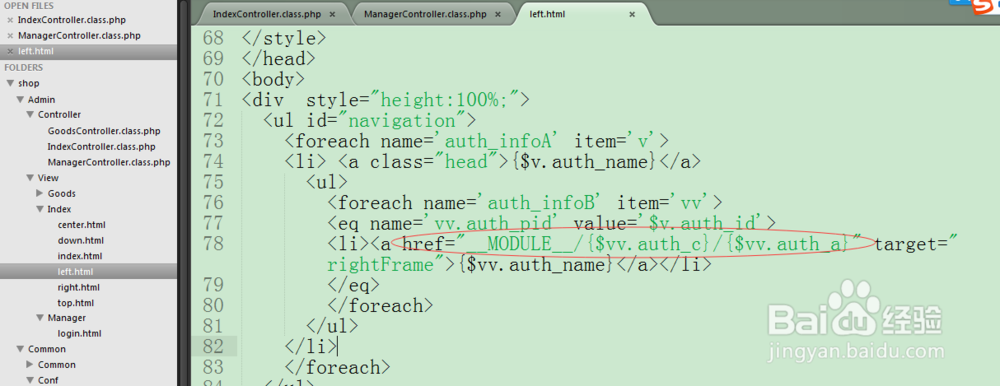Expand the nested Common subfolder

(x=31, y=365)
